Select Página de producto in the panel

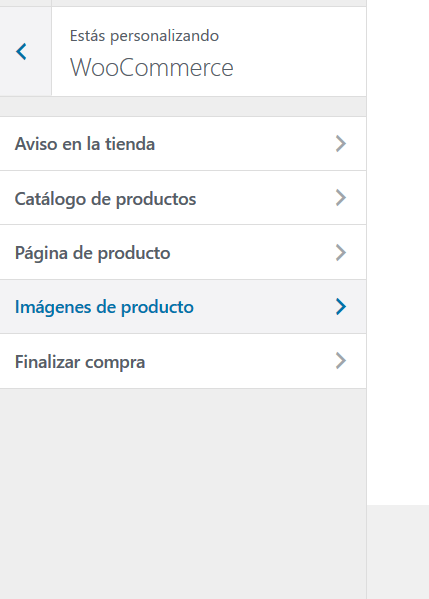[x=183, y=252]
